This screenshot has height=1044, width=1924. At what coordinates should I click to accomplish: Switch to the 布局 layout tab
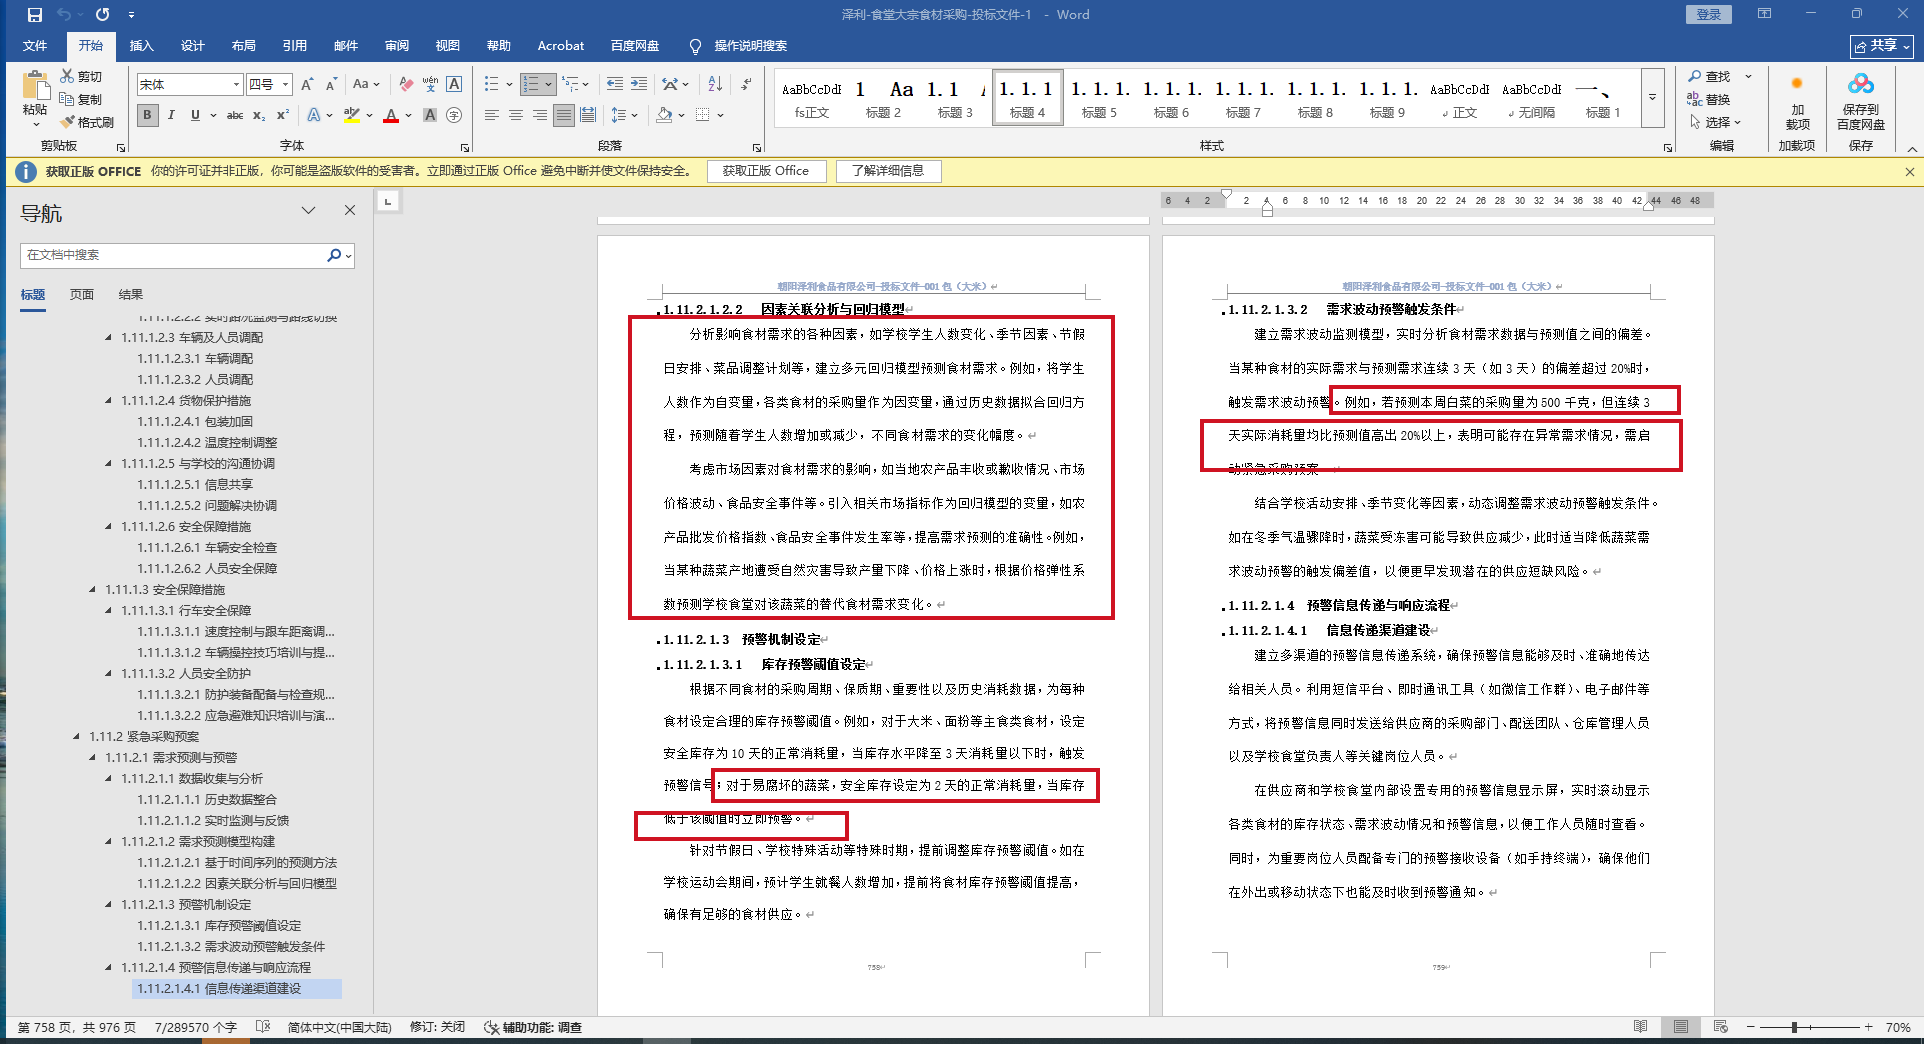point(244,45)
